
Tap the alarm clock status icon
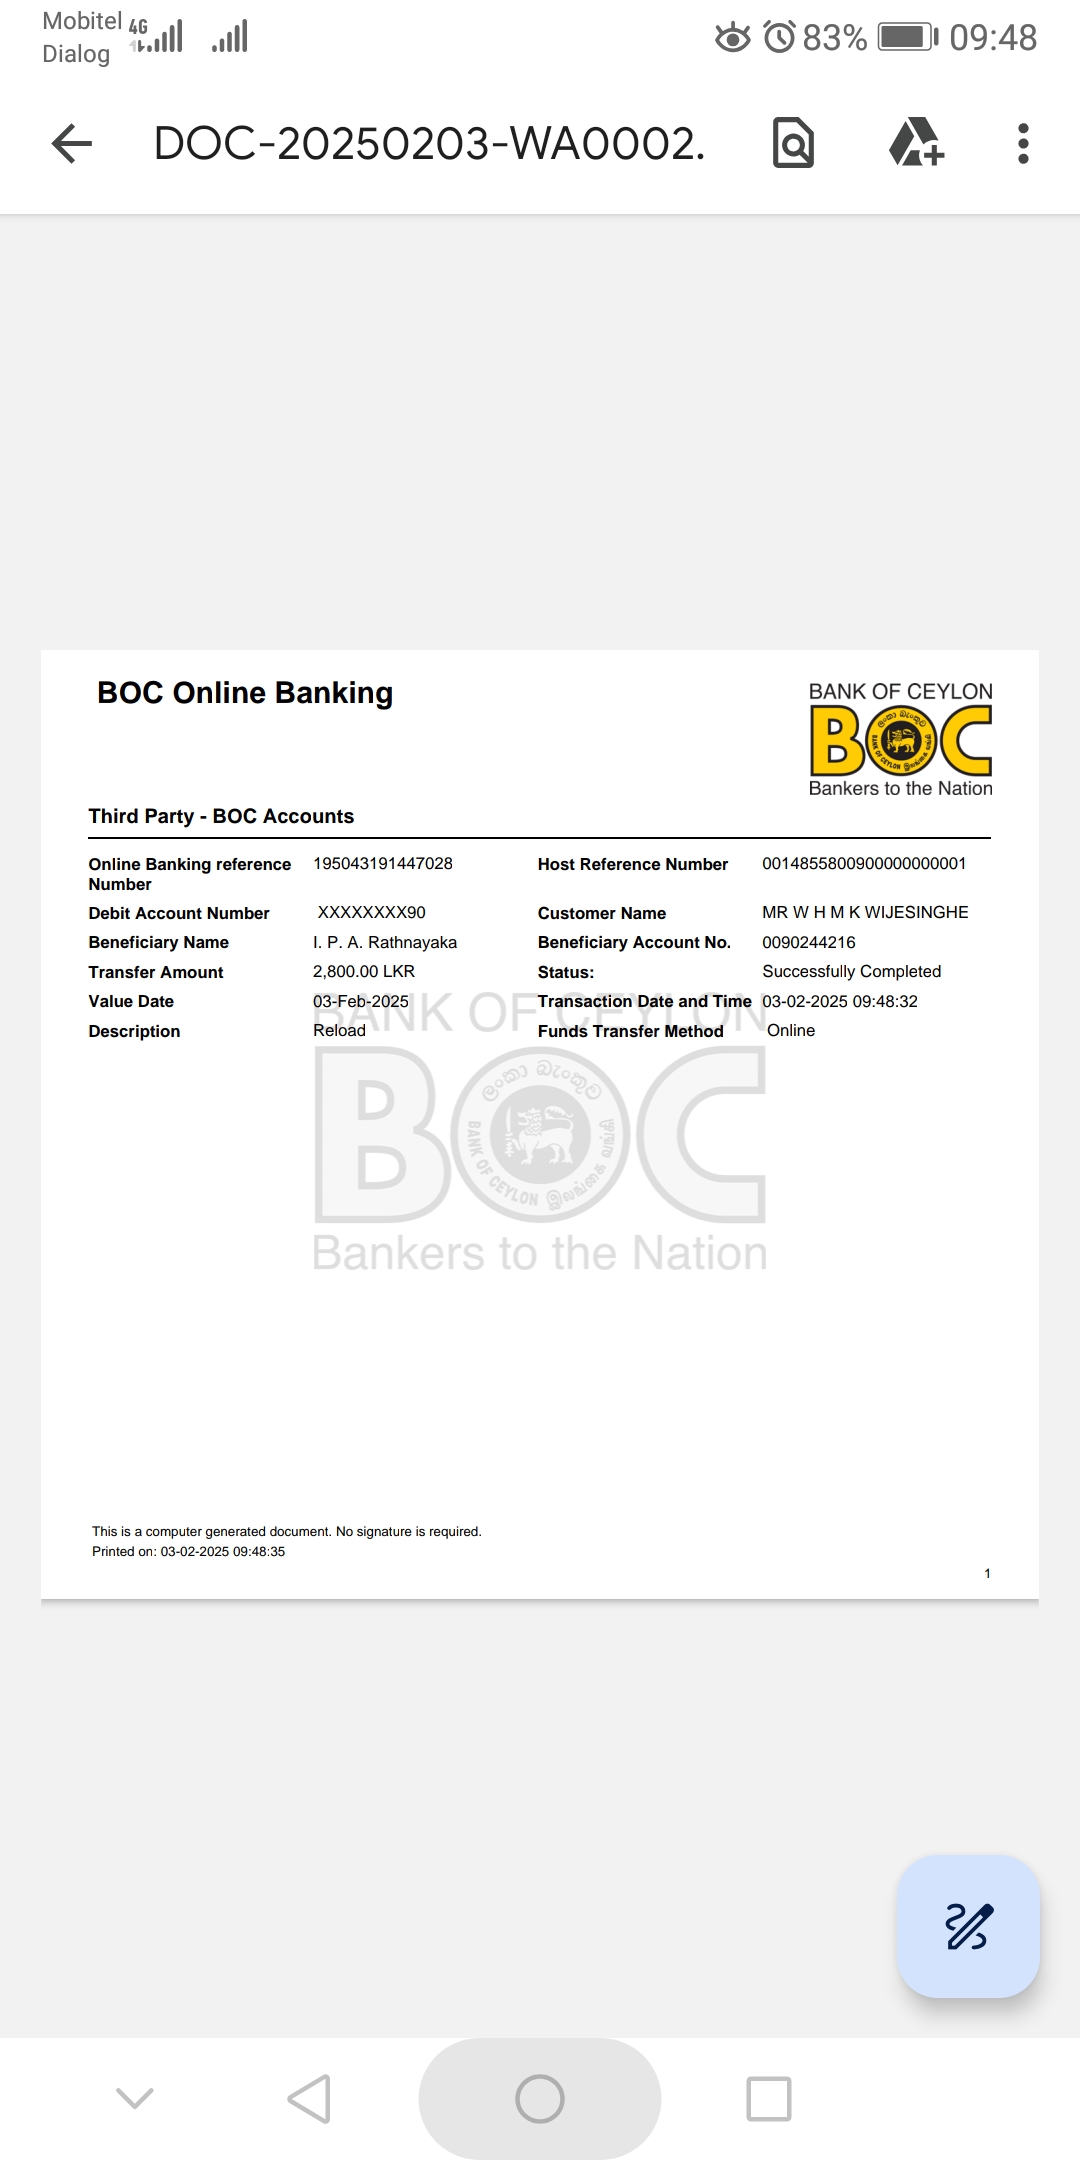(779, 38)
